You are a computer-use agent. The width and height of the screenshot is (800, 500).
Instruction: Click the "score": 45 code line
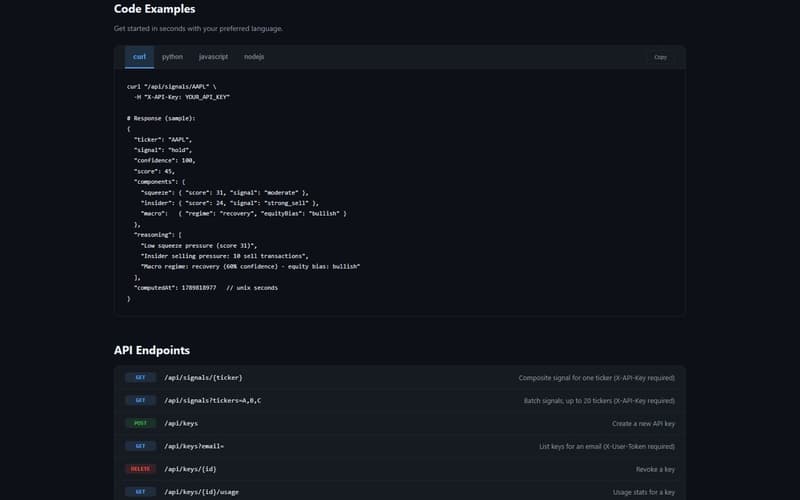154,171
